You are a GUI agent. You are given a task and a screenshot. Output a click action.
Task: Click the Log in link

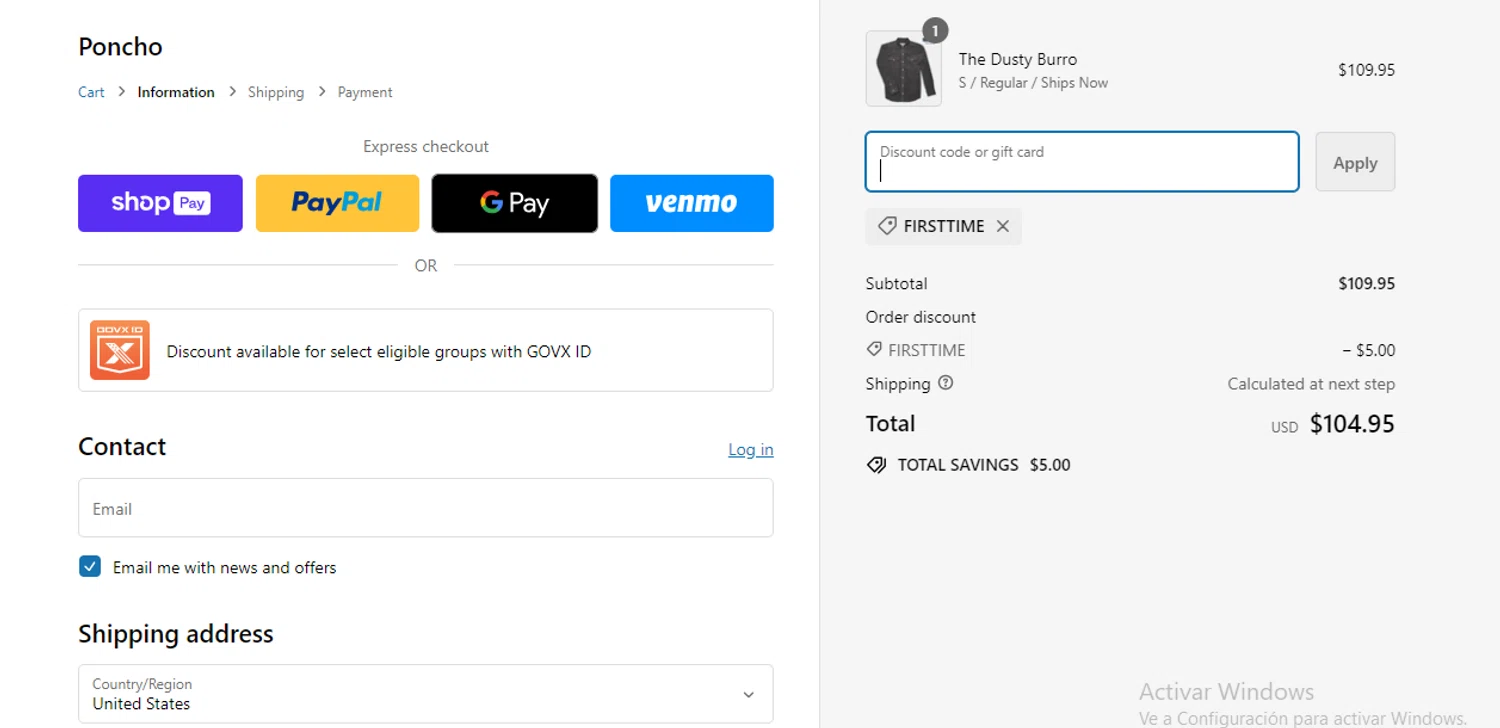click(x=750, y=450)
